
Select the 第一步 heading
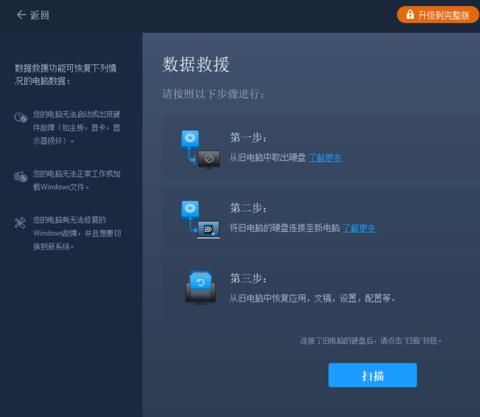(248, 137)
